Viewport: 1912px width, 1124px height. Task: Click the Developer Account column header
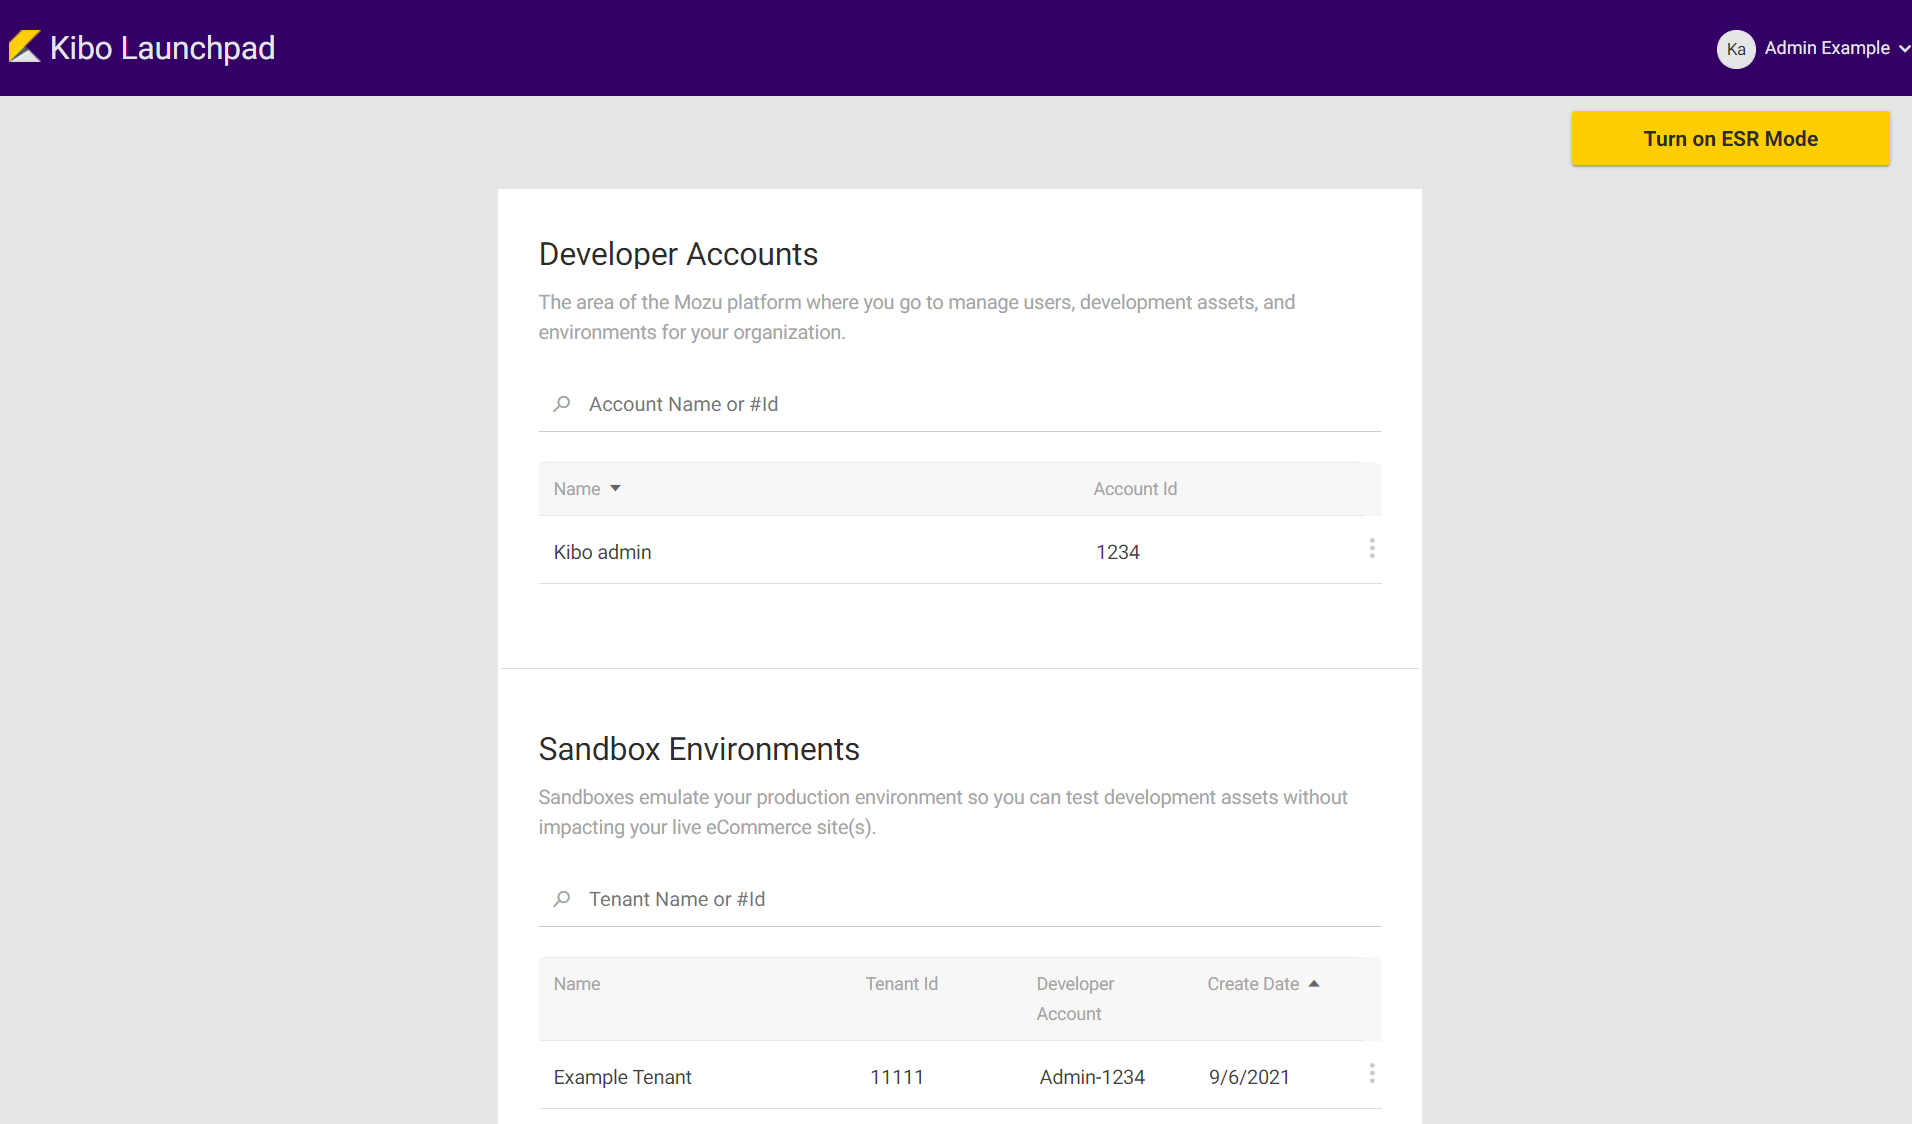pyautogui.click(x=1075, y=999)
